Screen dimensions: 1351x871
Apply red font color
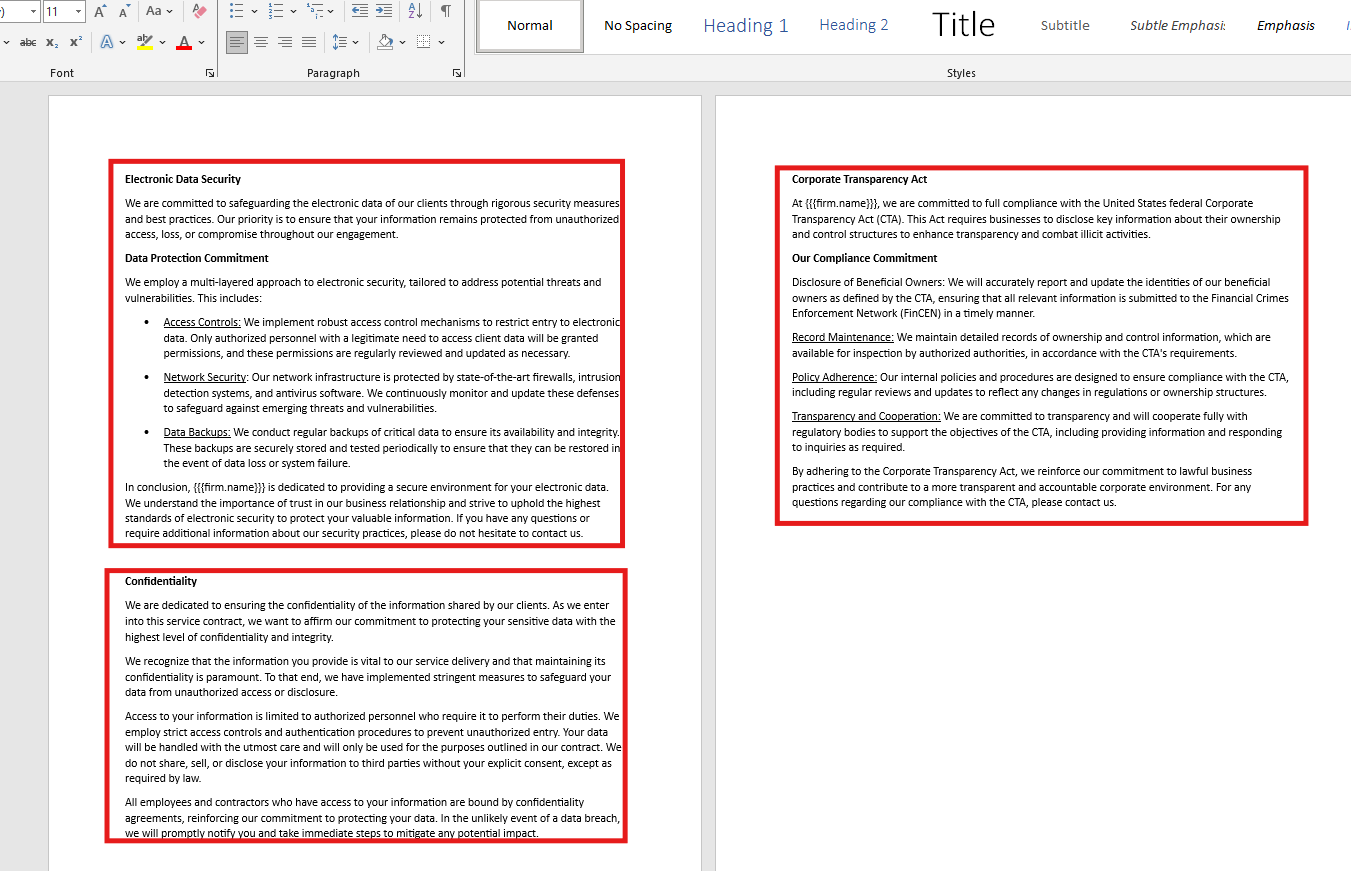[x=184, y=42]
